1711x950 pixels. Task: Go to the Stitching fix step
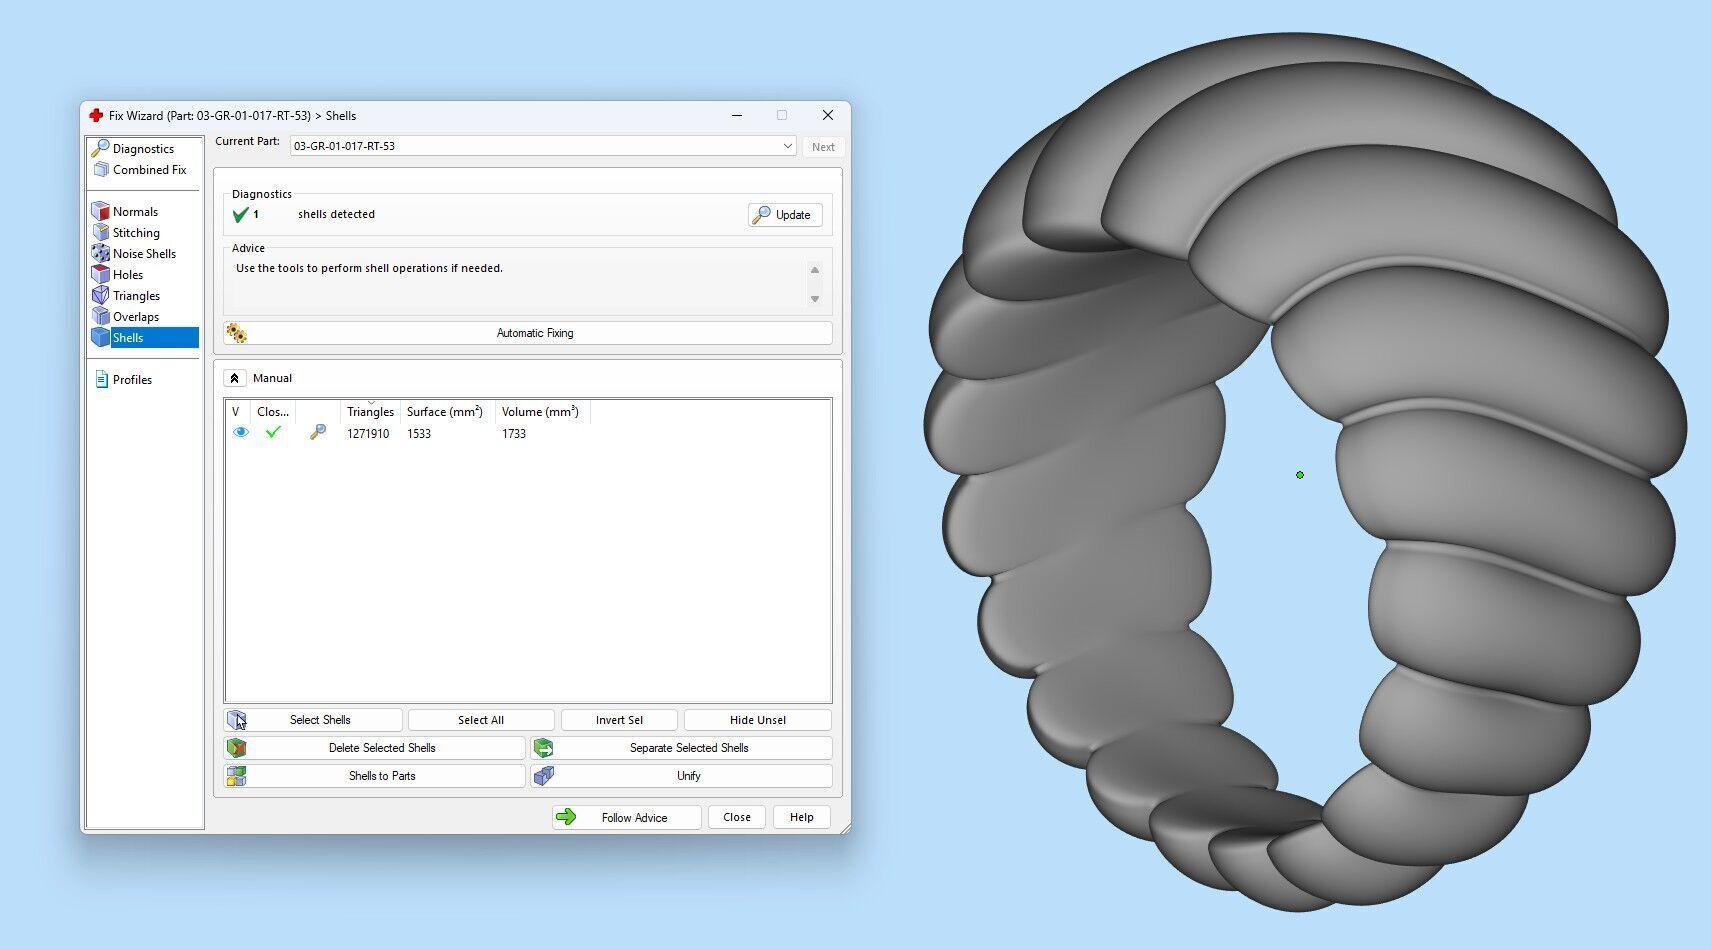tap(136, 233)
